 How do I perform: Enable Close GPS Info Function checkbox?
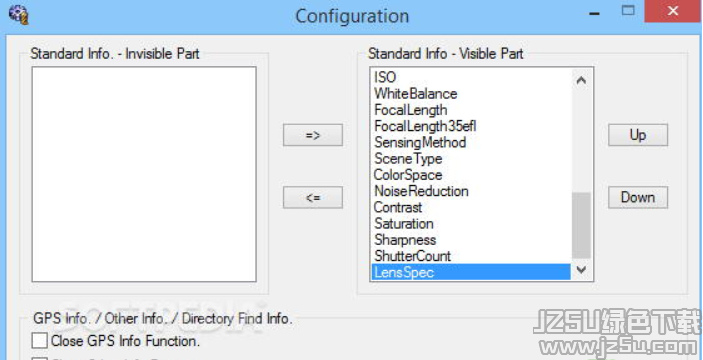coord(39,341)
